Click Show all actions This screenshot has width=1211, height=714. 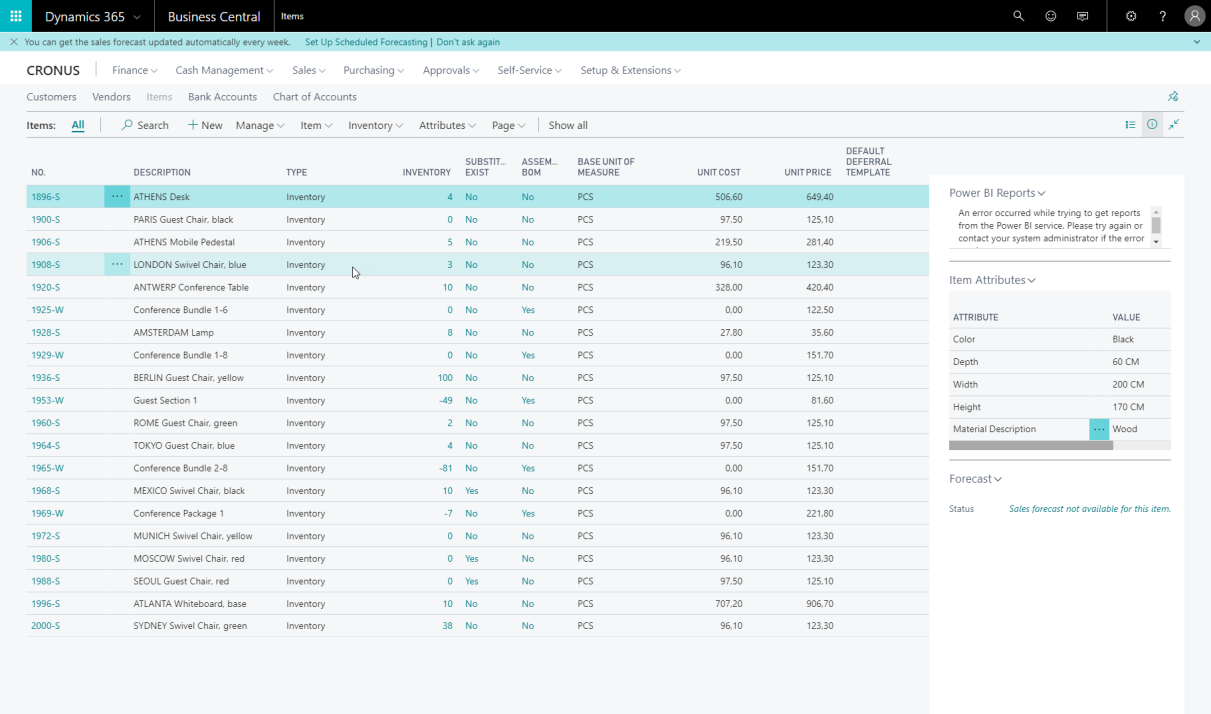coord(568,125)
